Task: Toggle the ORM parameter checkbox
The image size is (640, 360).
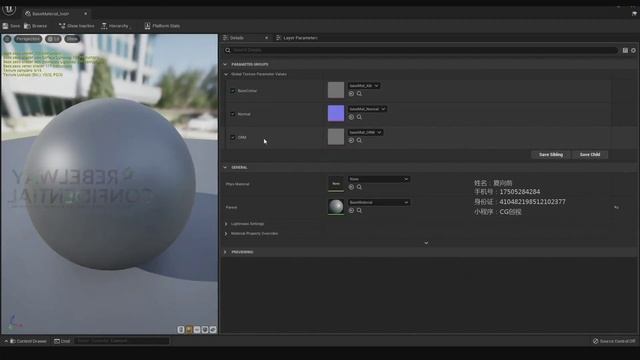Action: (233, 137)
